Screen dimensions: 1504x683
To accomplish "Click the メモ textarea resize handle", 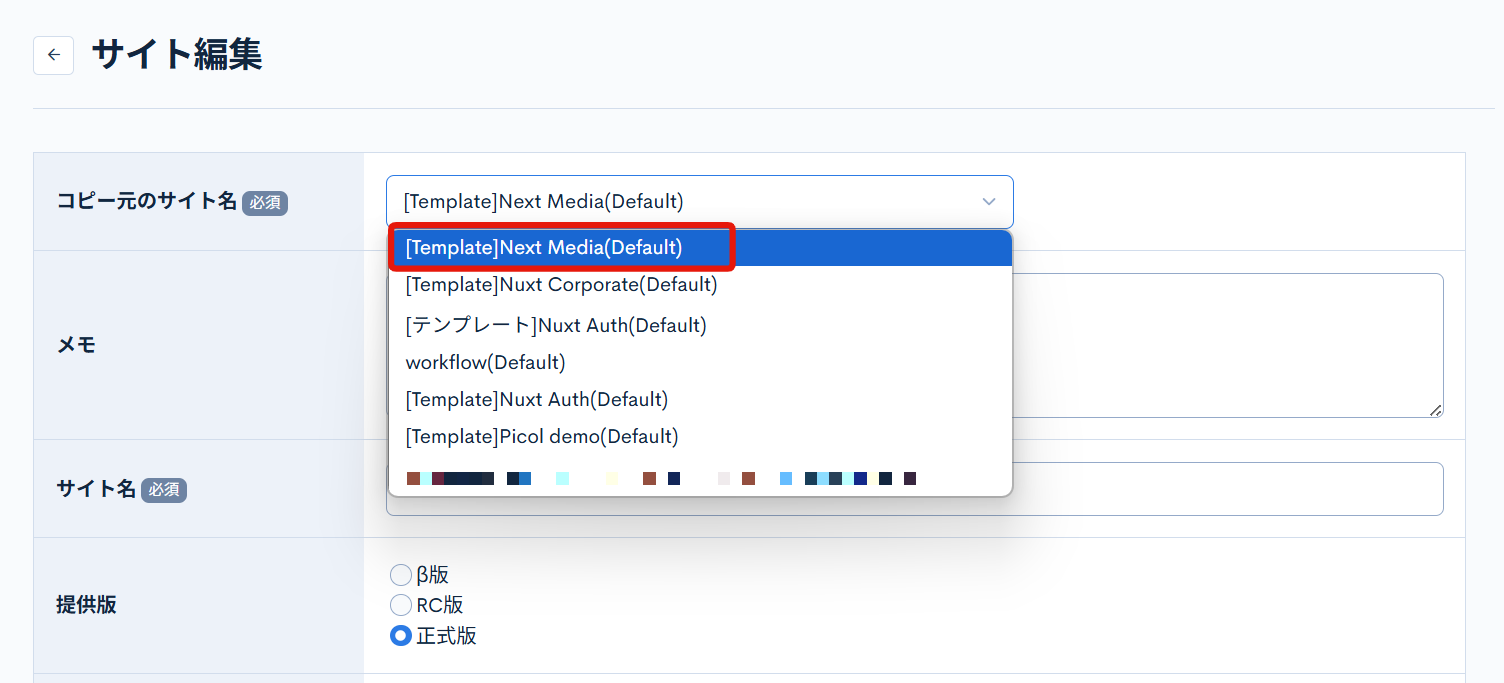I will pos(1435,410).
